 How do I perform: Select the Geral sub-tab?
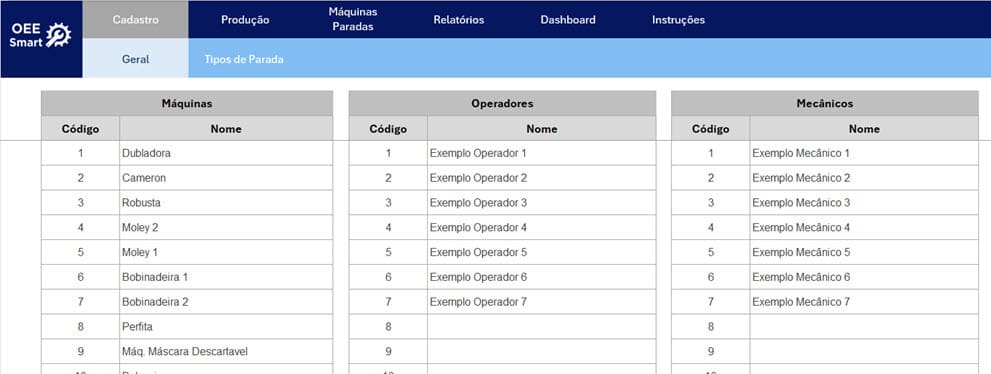coord(136,59)
